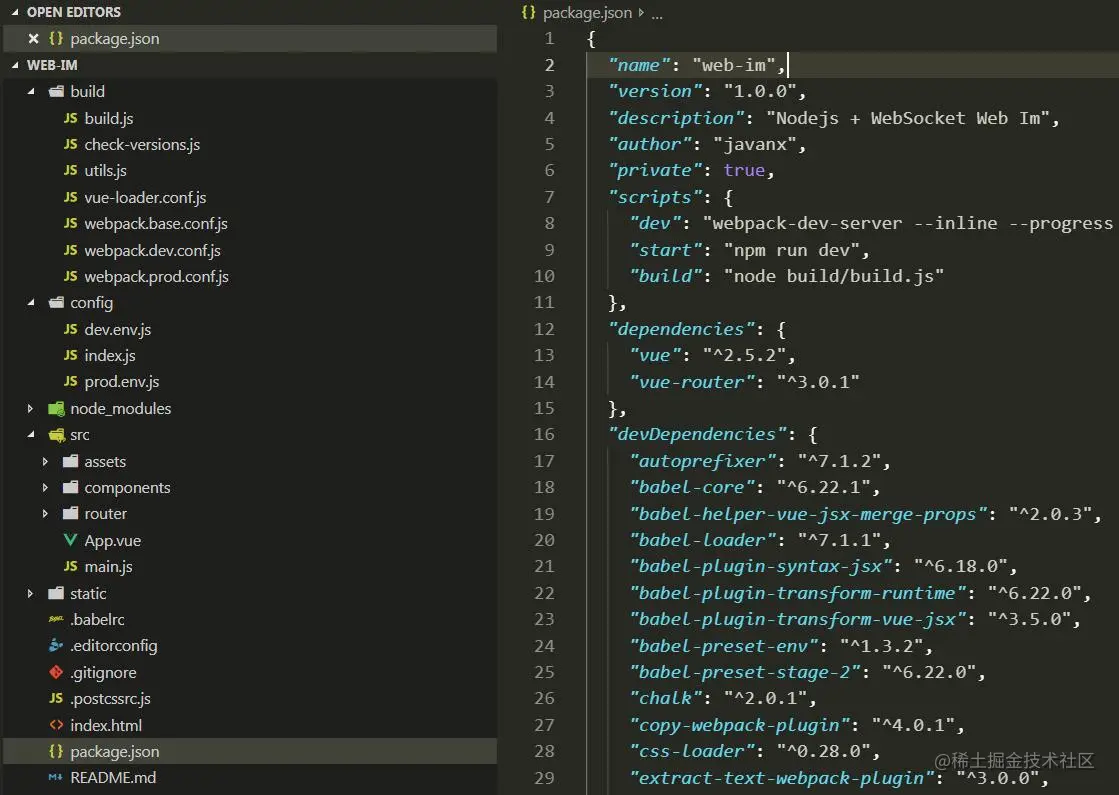The height and width of the screenshot is (795, 1119).
Task: Click the router folder icon
Action: (x=70, y=514)
